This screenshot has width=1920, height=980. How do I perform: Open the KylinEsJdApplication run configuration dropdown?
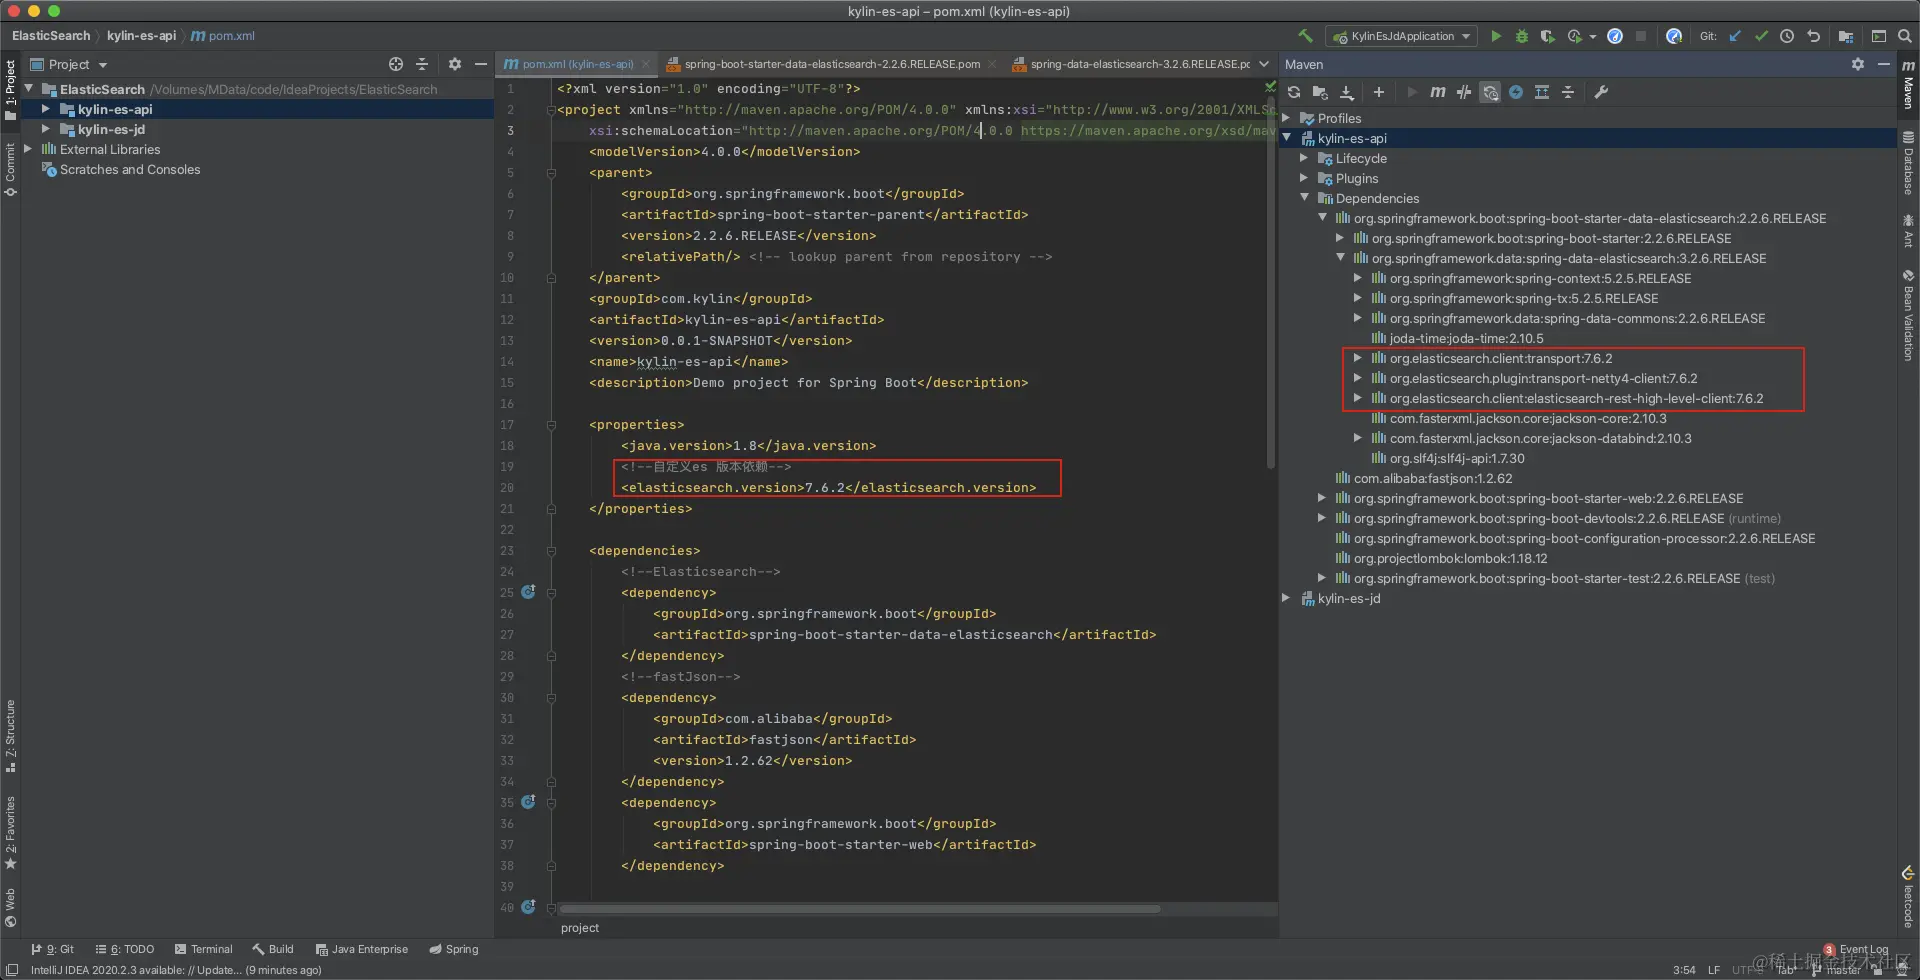(1402, 36)
